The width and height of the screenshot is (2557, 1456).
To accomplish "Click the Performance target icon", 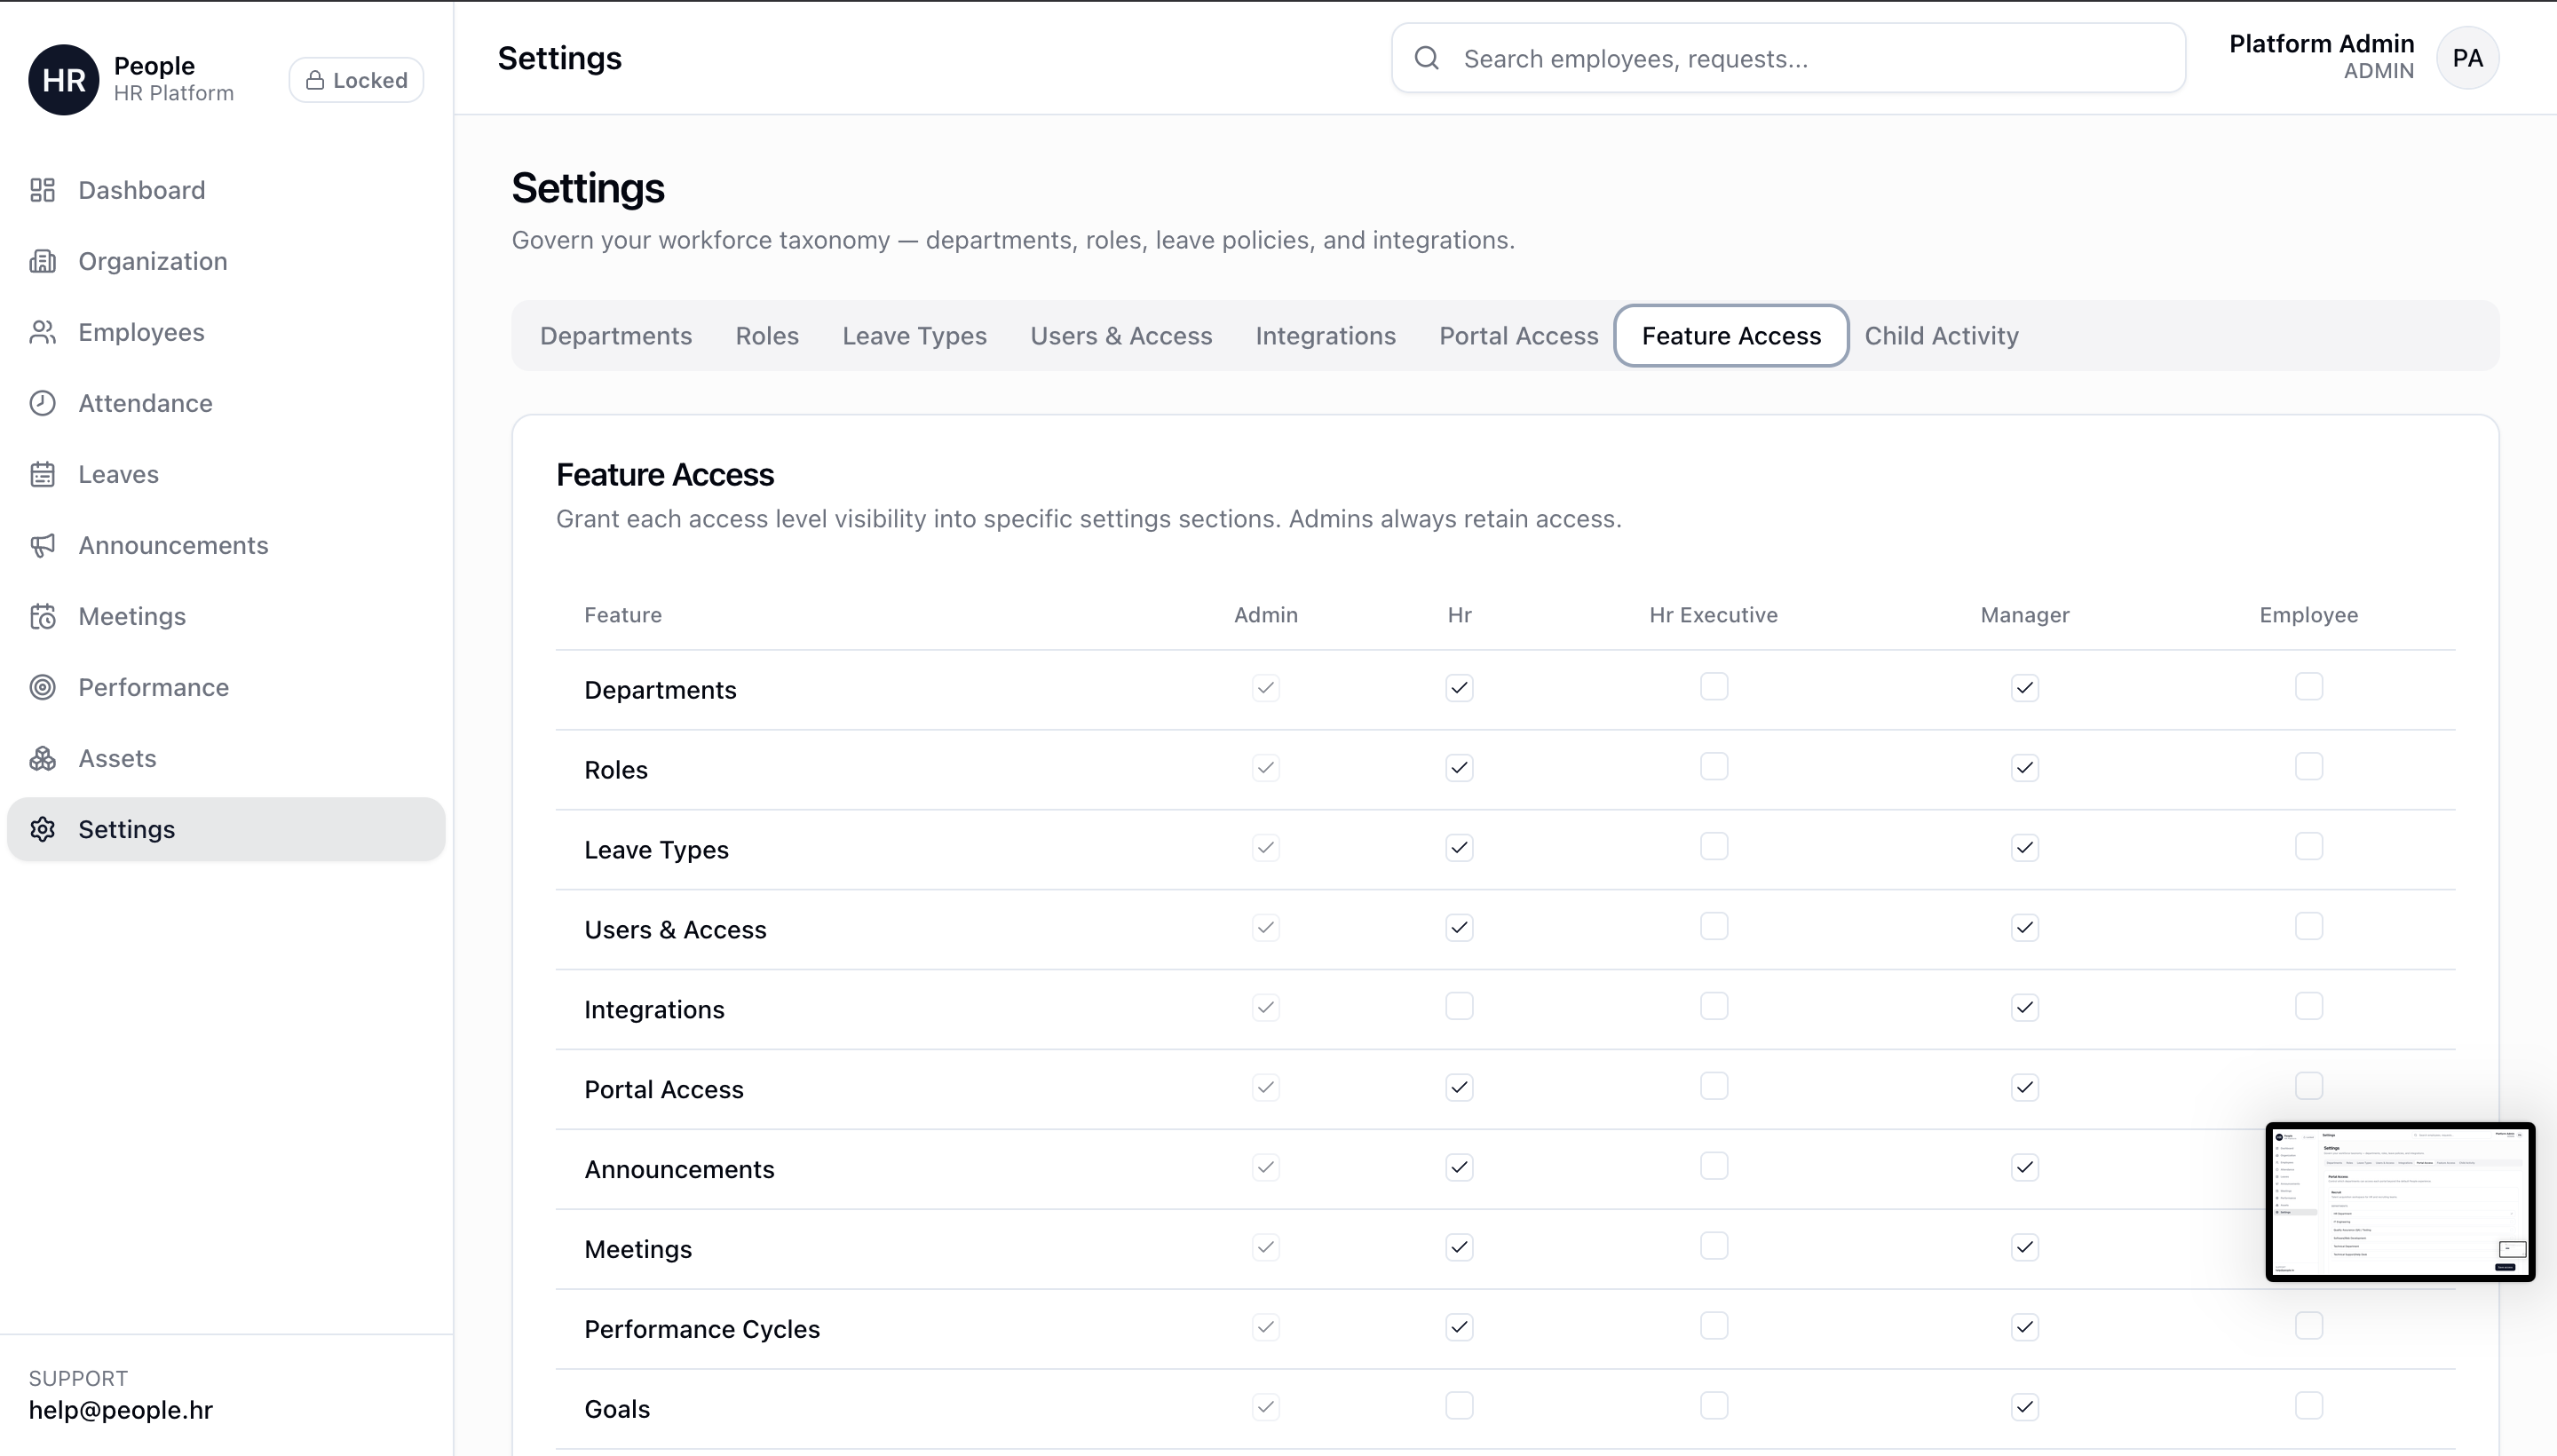I will coord(42,687).
